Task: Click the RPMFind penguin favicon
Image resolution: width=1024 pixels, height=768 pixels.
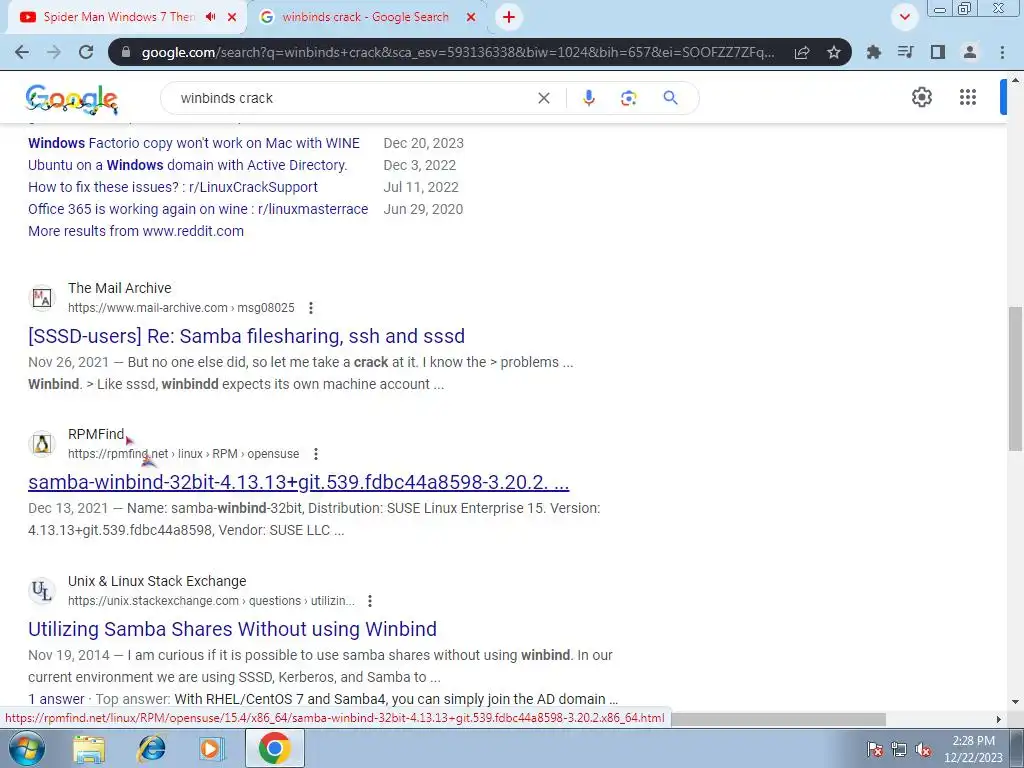Action: 42,444
